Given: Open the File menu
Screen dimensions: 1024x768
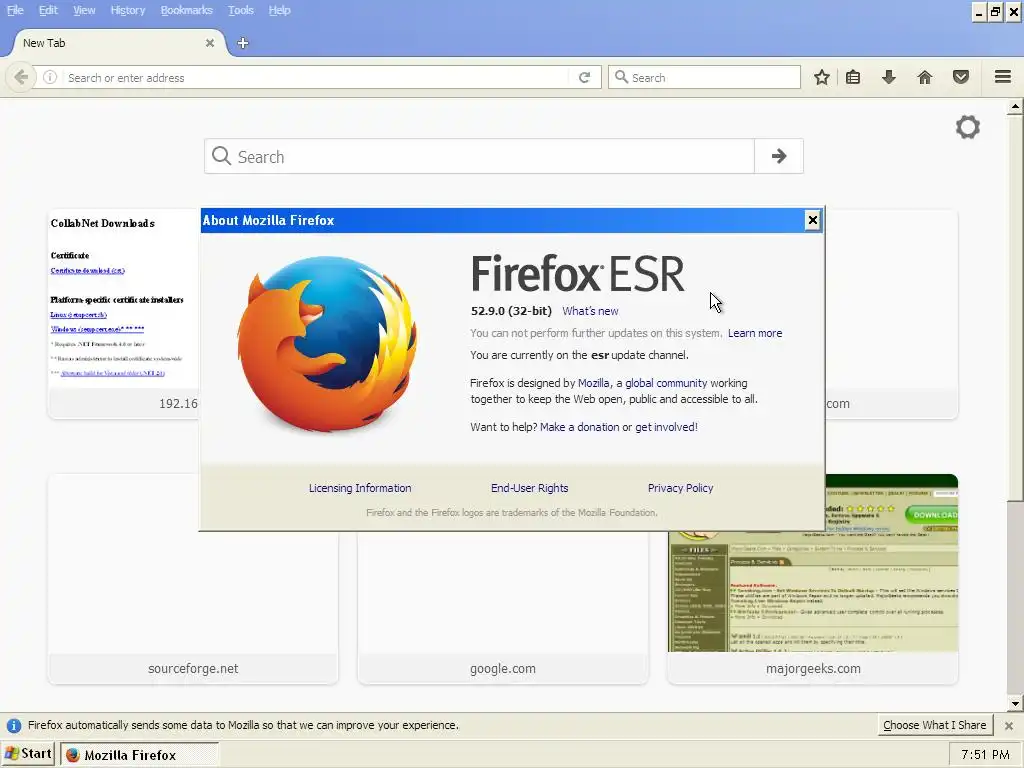Looking at the screenshot, I should coord(15,10).
